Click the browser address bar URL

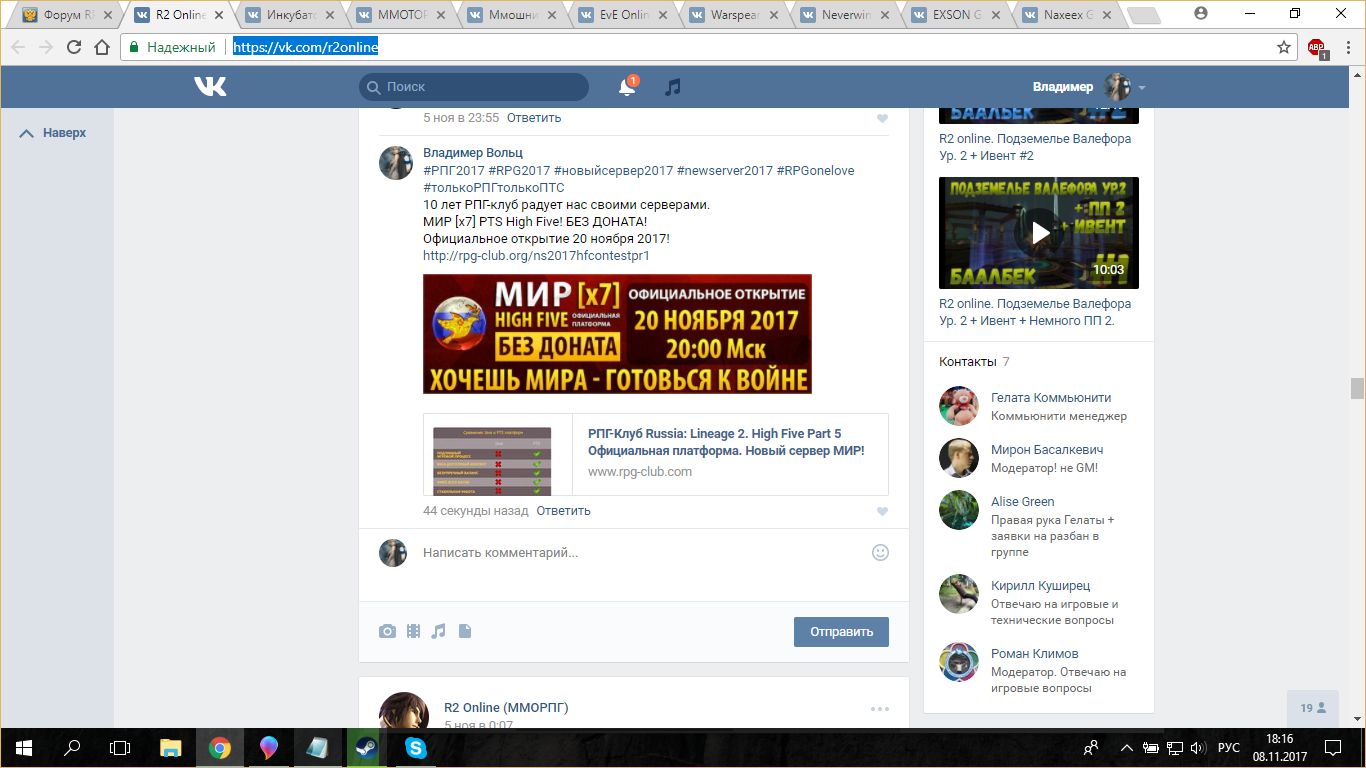coord(306,47)
